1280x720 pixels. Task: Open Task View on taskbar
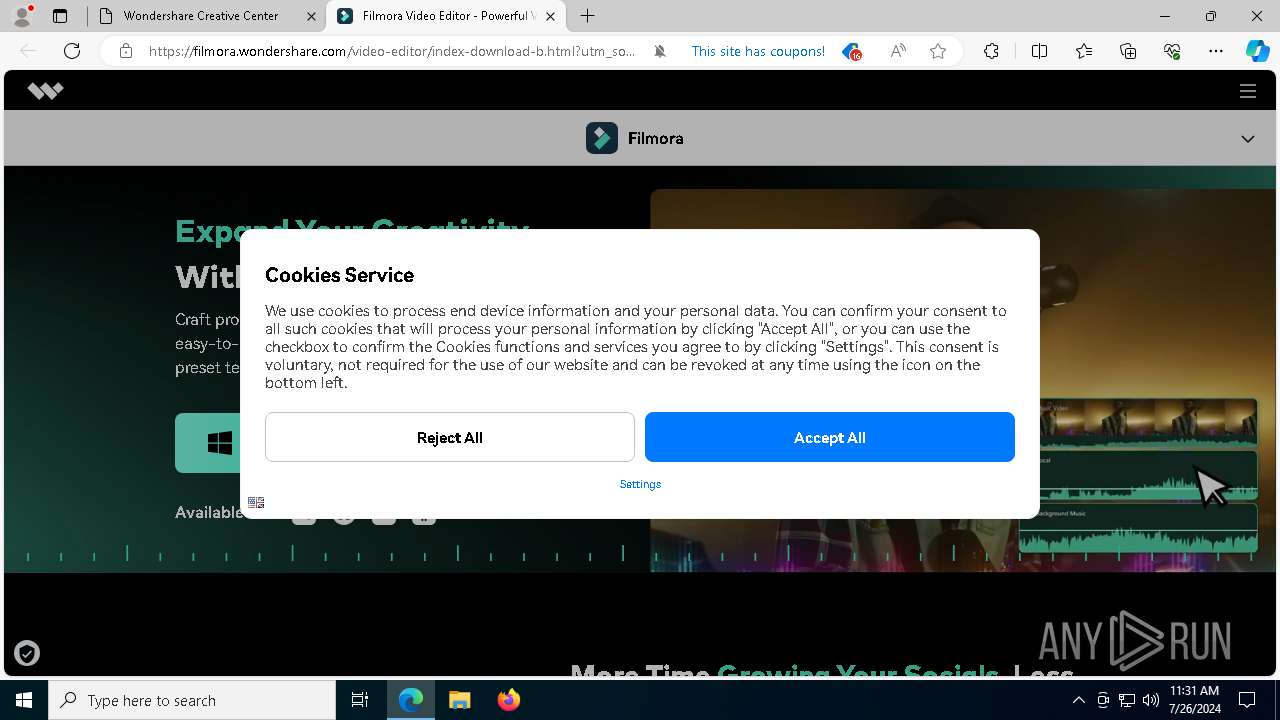[360, 700]
